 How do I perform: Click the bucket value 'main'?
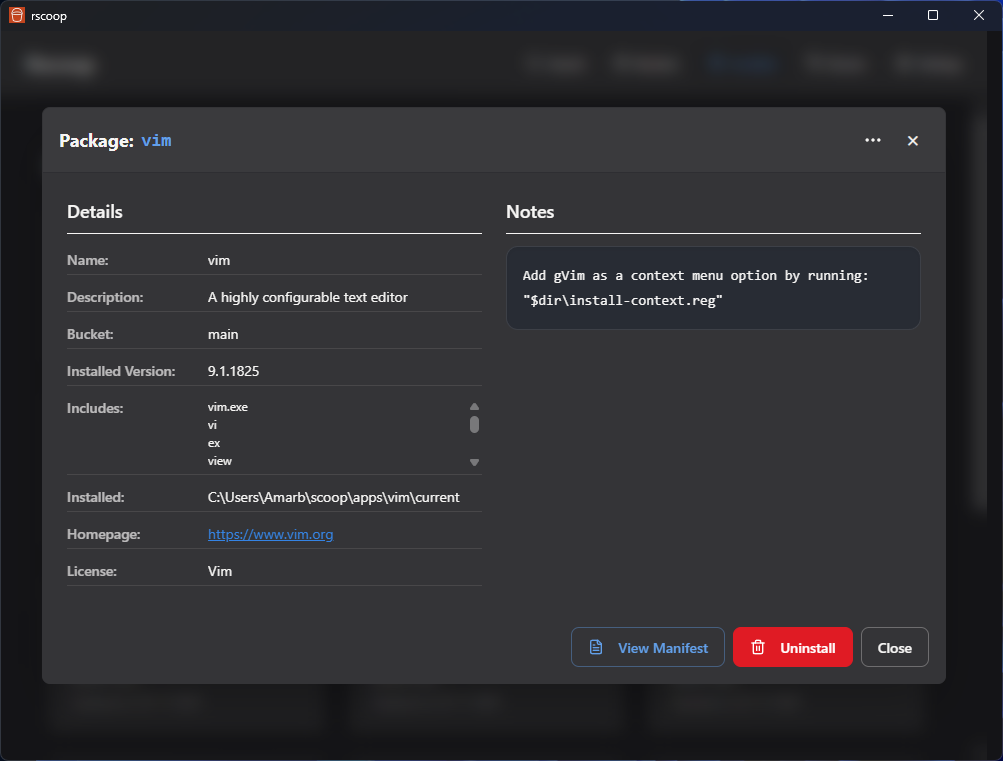coord(223,334)
